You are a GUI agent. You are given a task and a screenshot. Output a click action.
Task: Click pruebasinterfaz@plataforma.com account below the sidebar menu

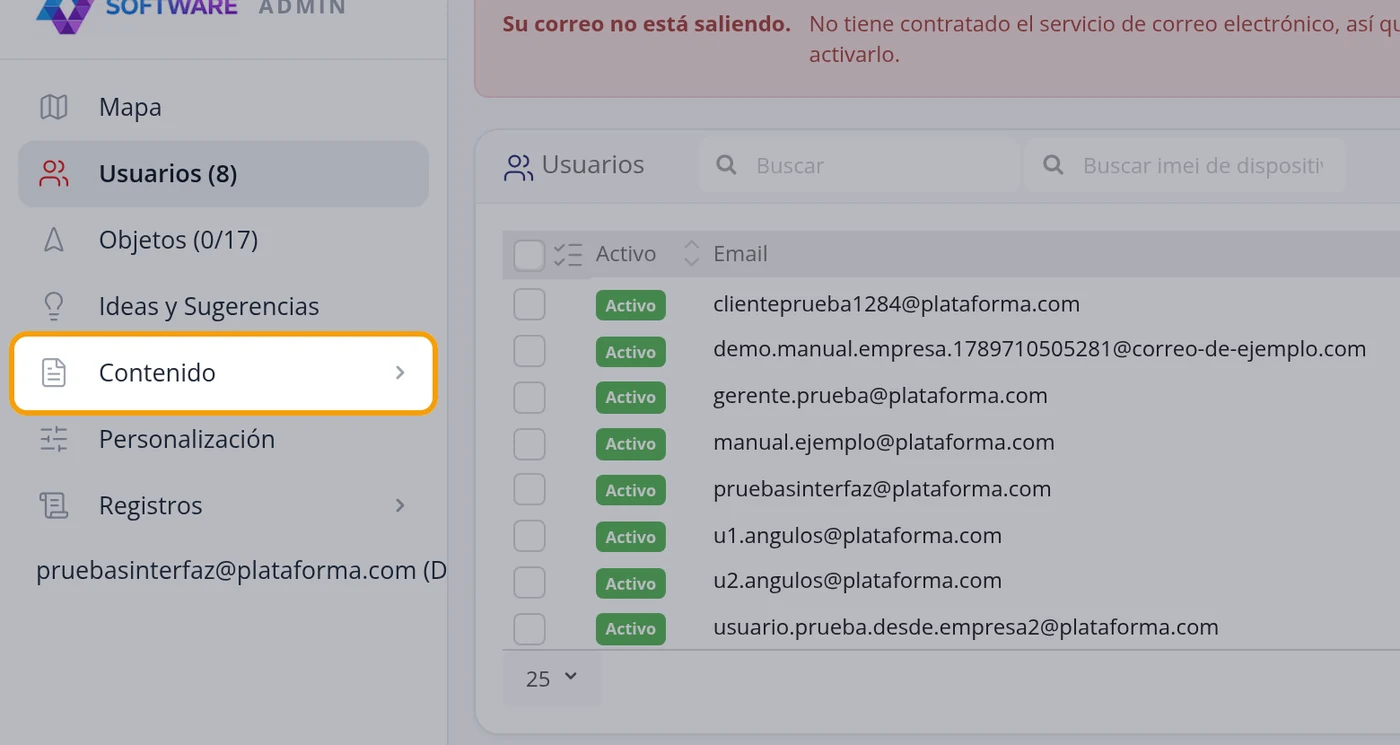point(241,571)
